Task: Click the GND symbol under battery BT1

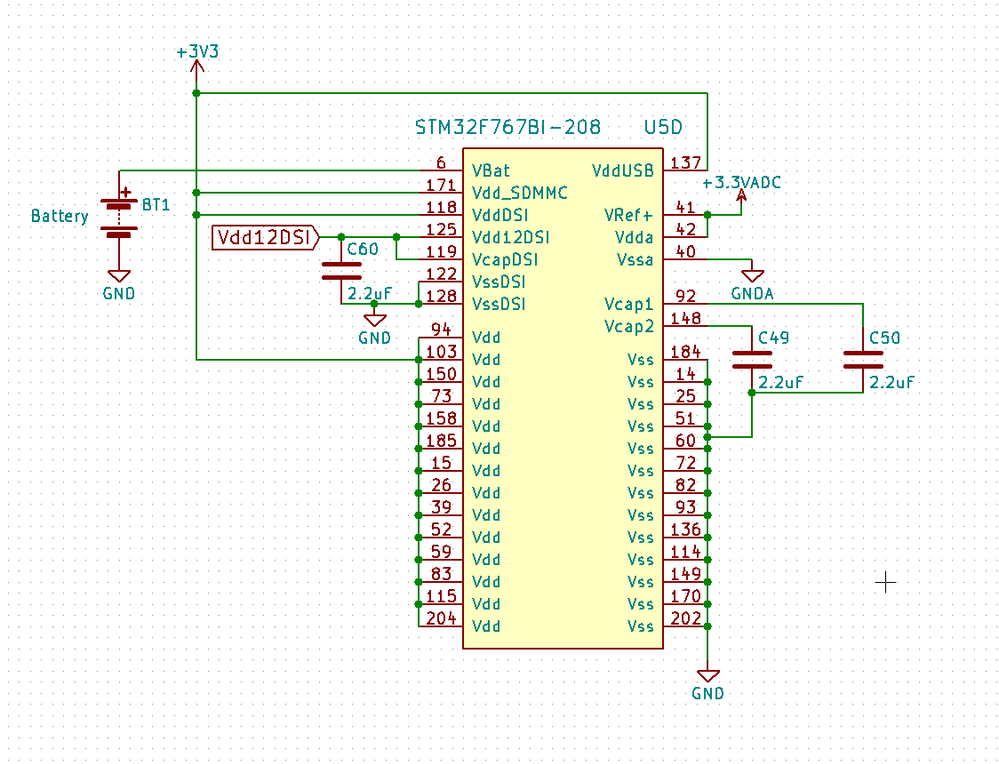Action: click(119, 285)
